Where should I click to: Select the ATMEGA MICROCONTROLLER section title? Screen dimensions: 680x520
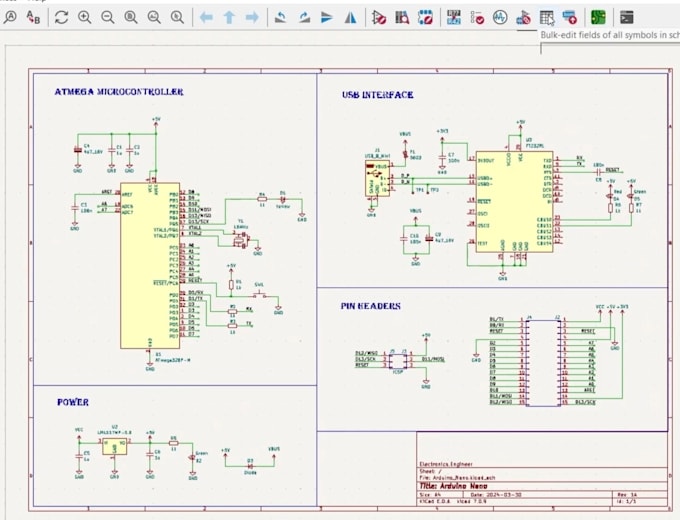pos(119,92)
